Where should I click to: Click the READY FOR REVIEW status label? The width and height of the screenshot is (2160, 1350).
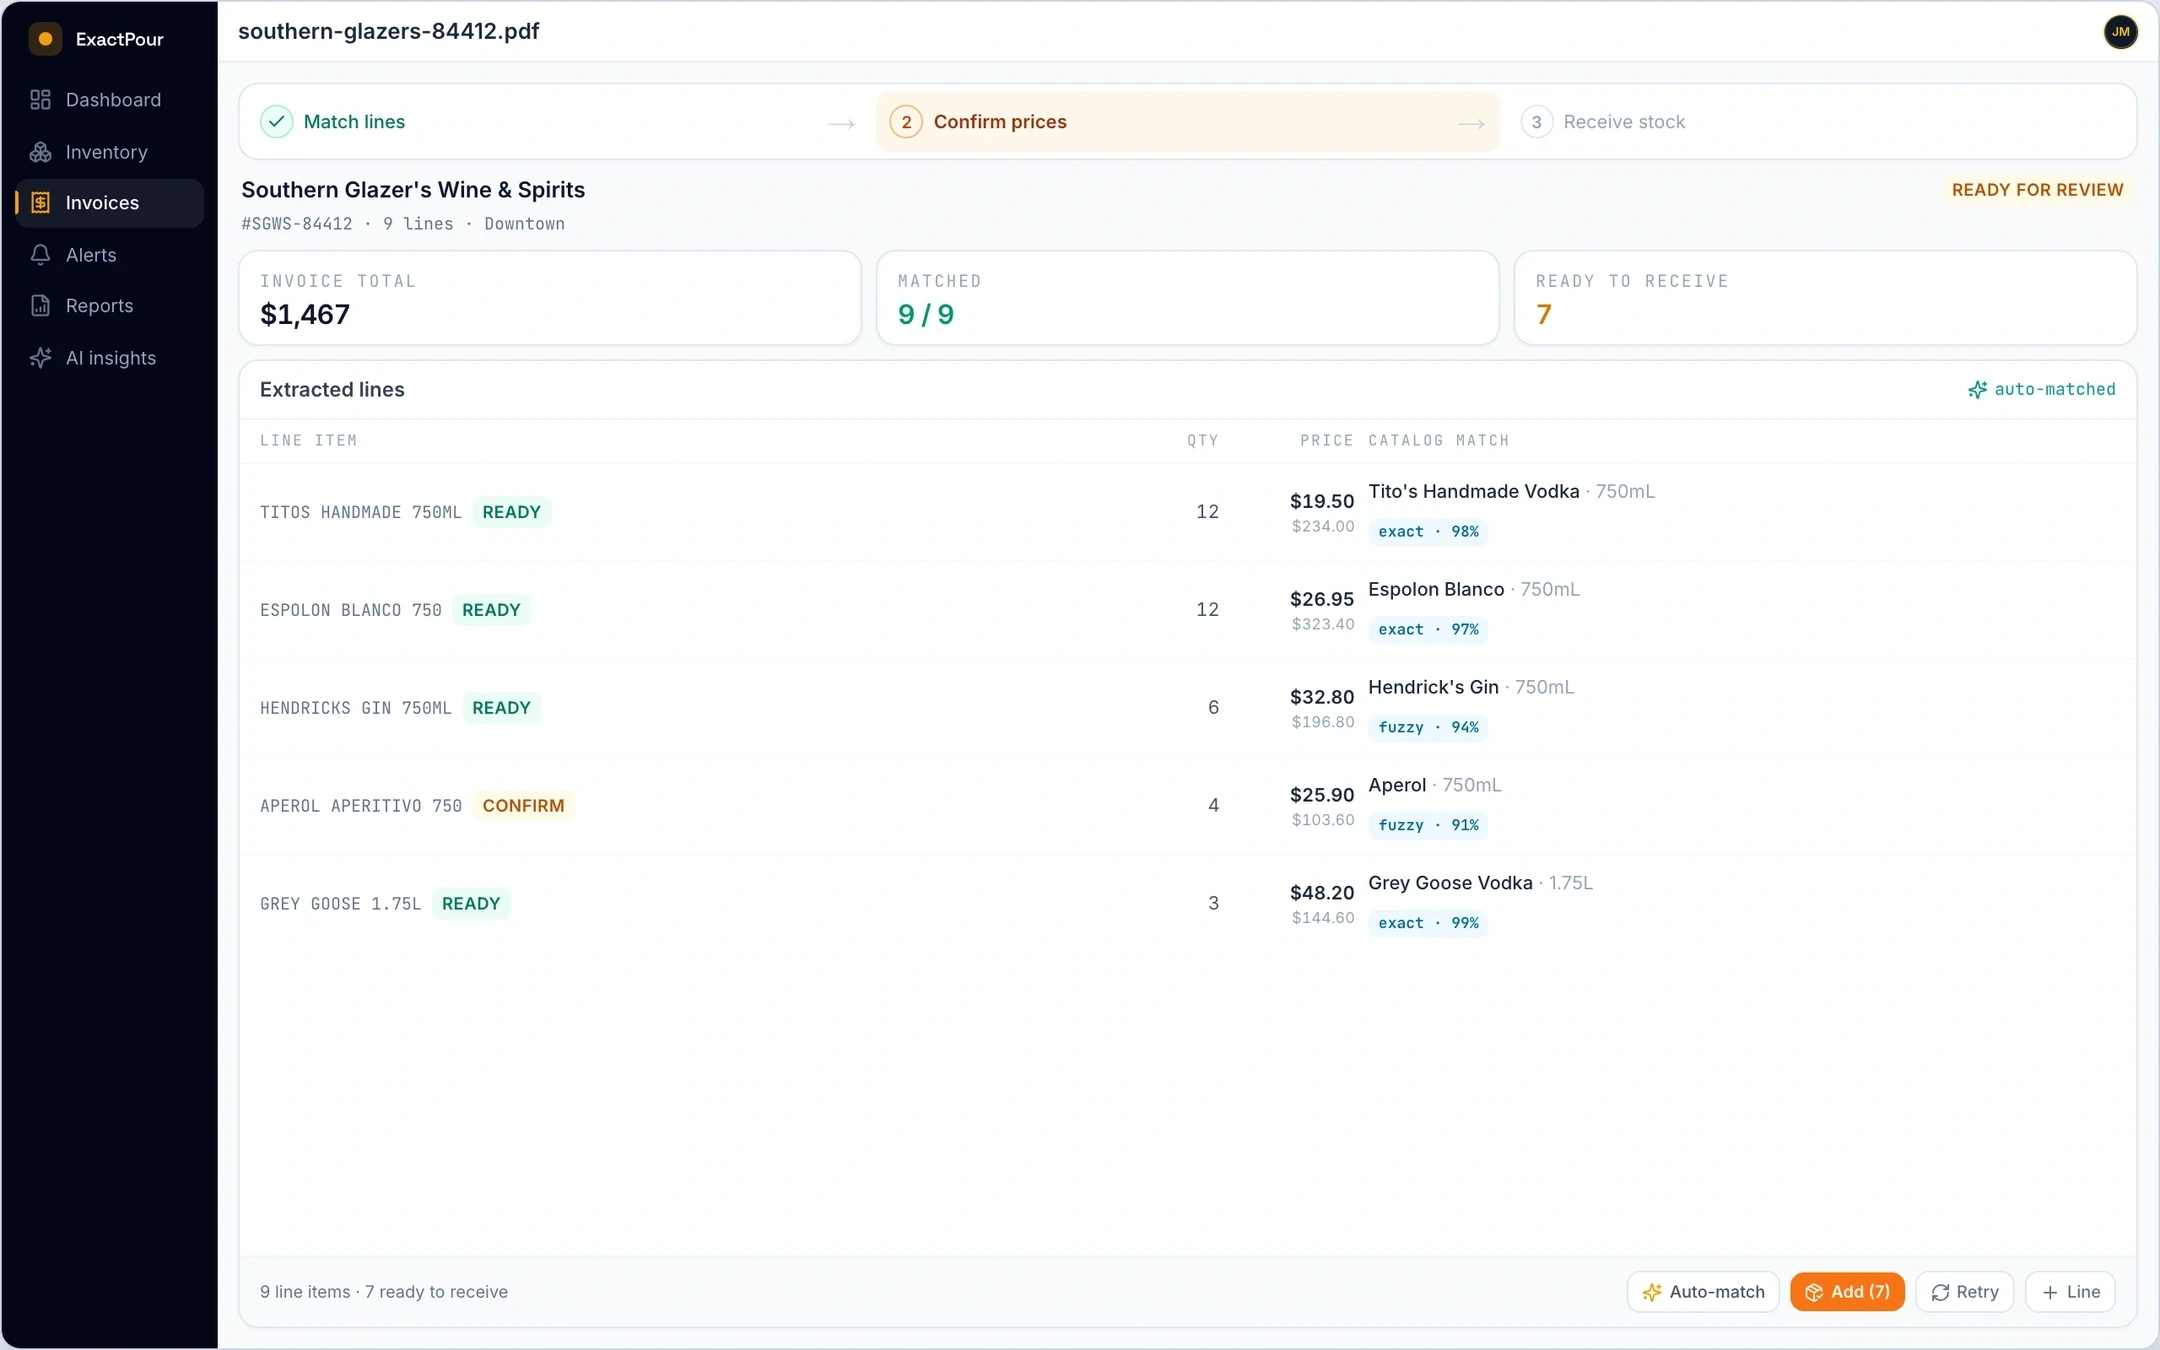[x=2037, y=190]
